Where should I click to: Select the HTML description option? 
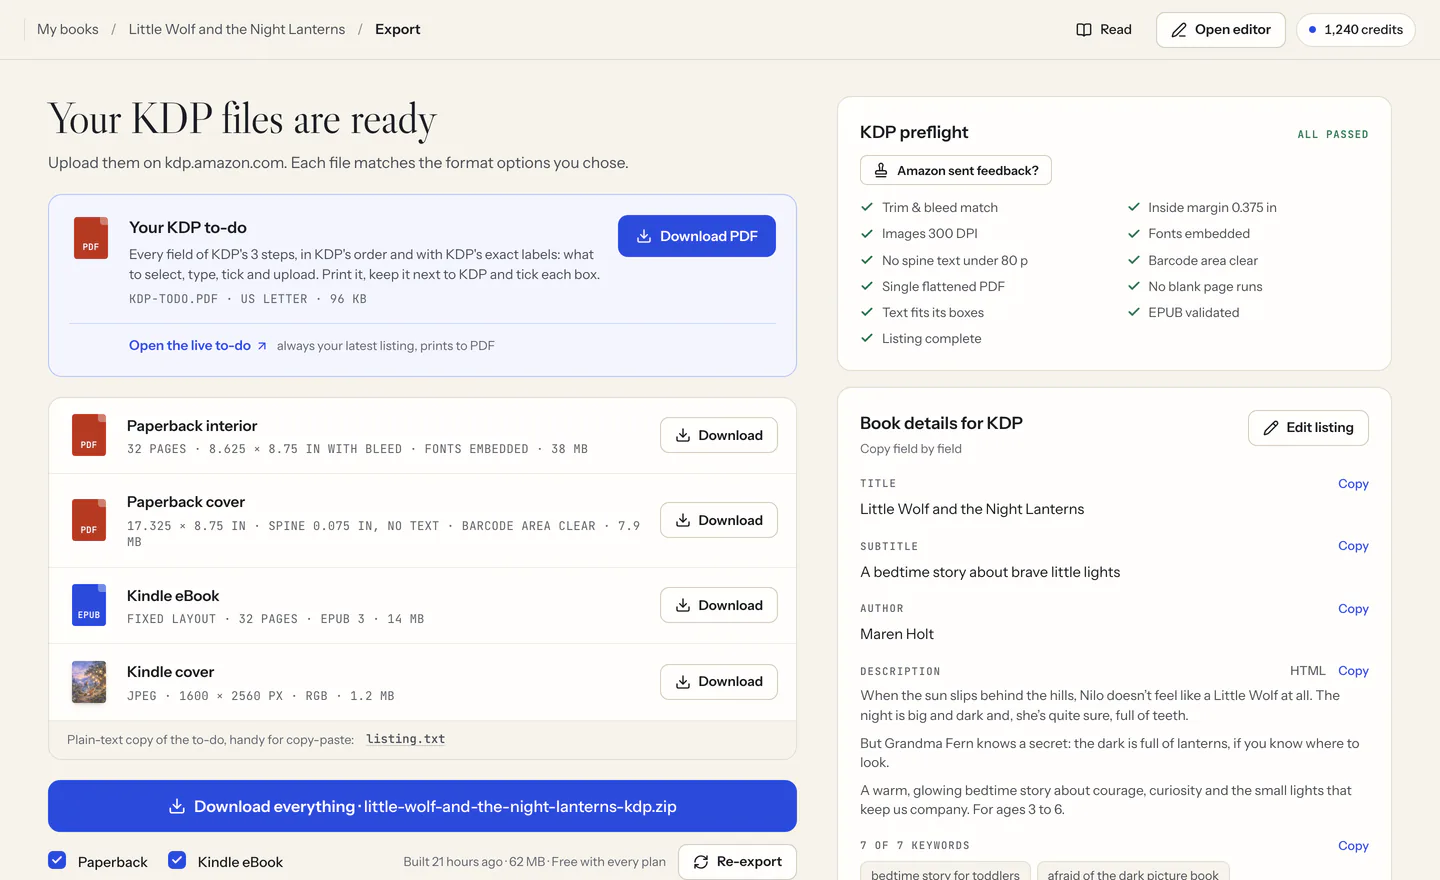(1308, 671)
